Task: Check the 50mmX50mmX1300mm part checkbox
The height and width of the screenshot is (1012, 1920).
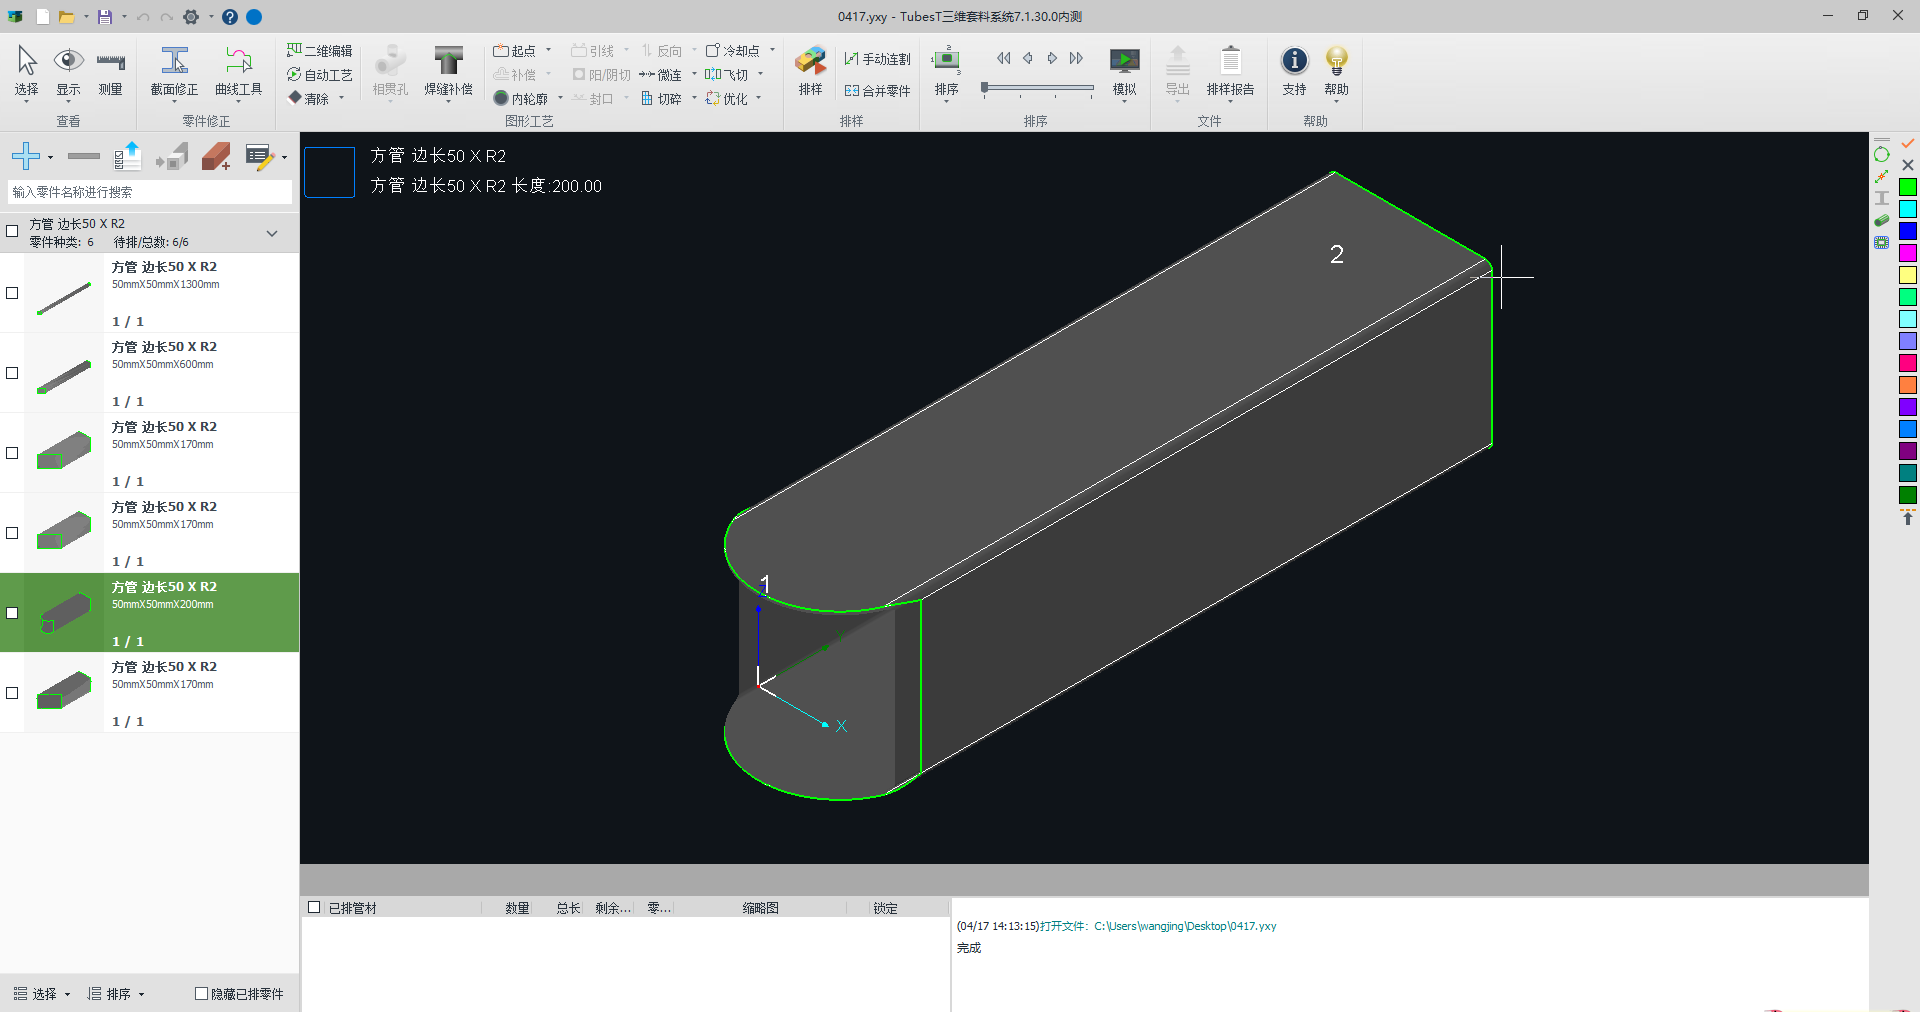Action: pyautogui.click(x=12, y=293)
